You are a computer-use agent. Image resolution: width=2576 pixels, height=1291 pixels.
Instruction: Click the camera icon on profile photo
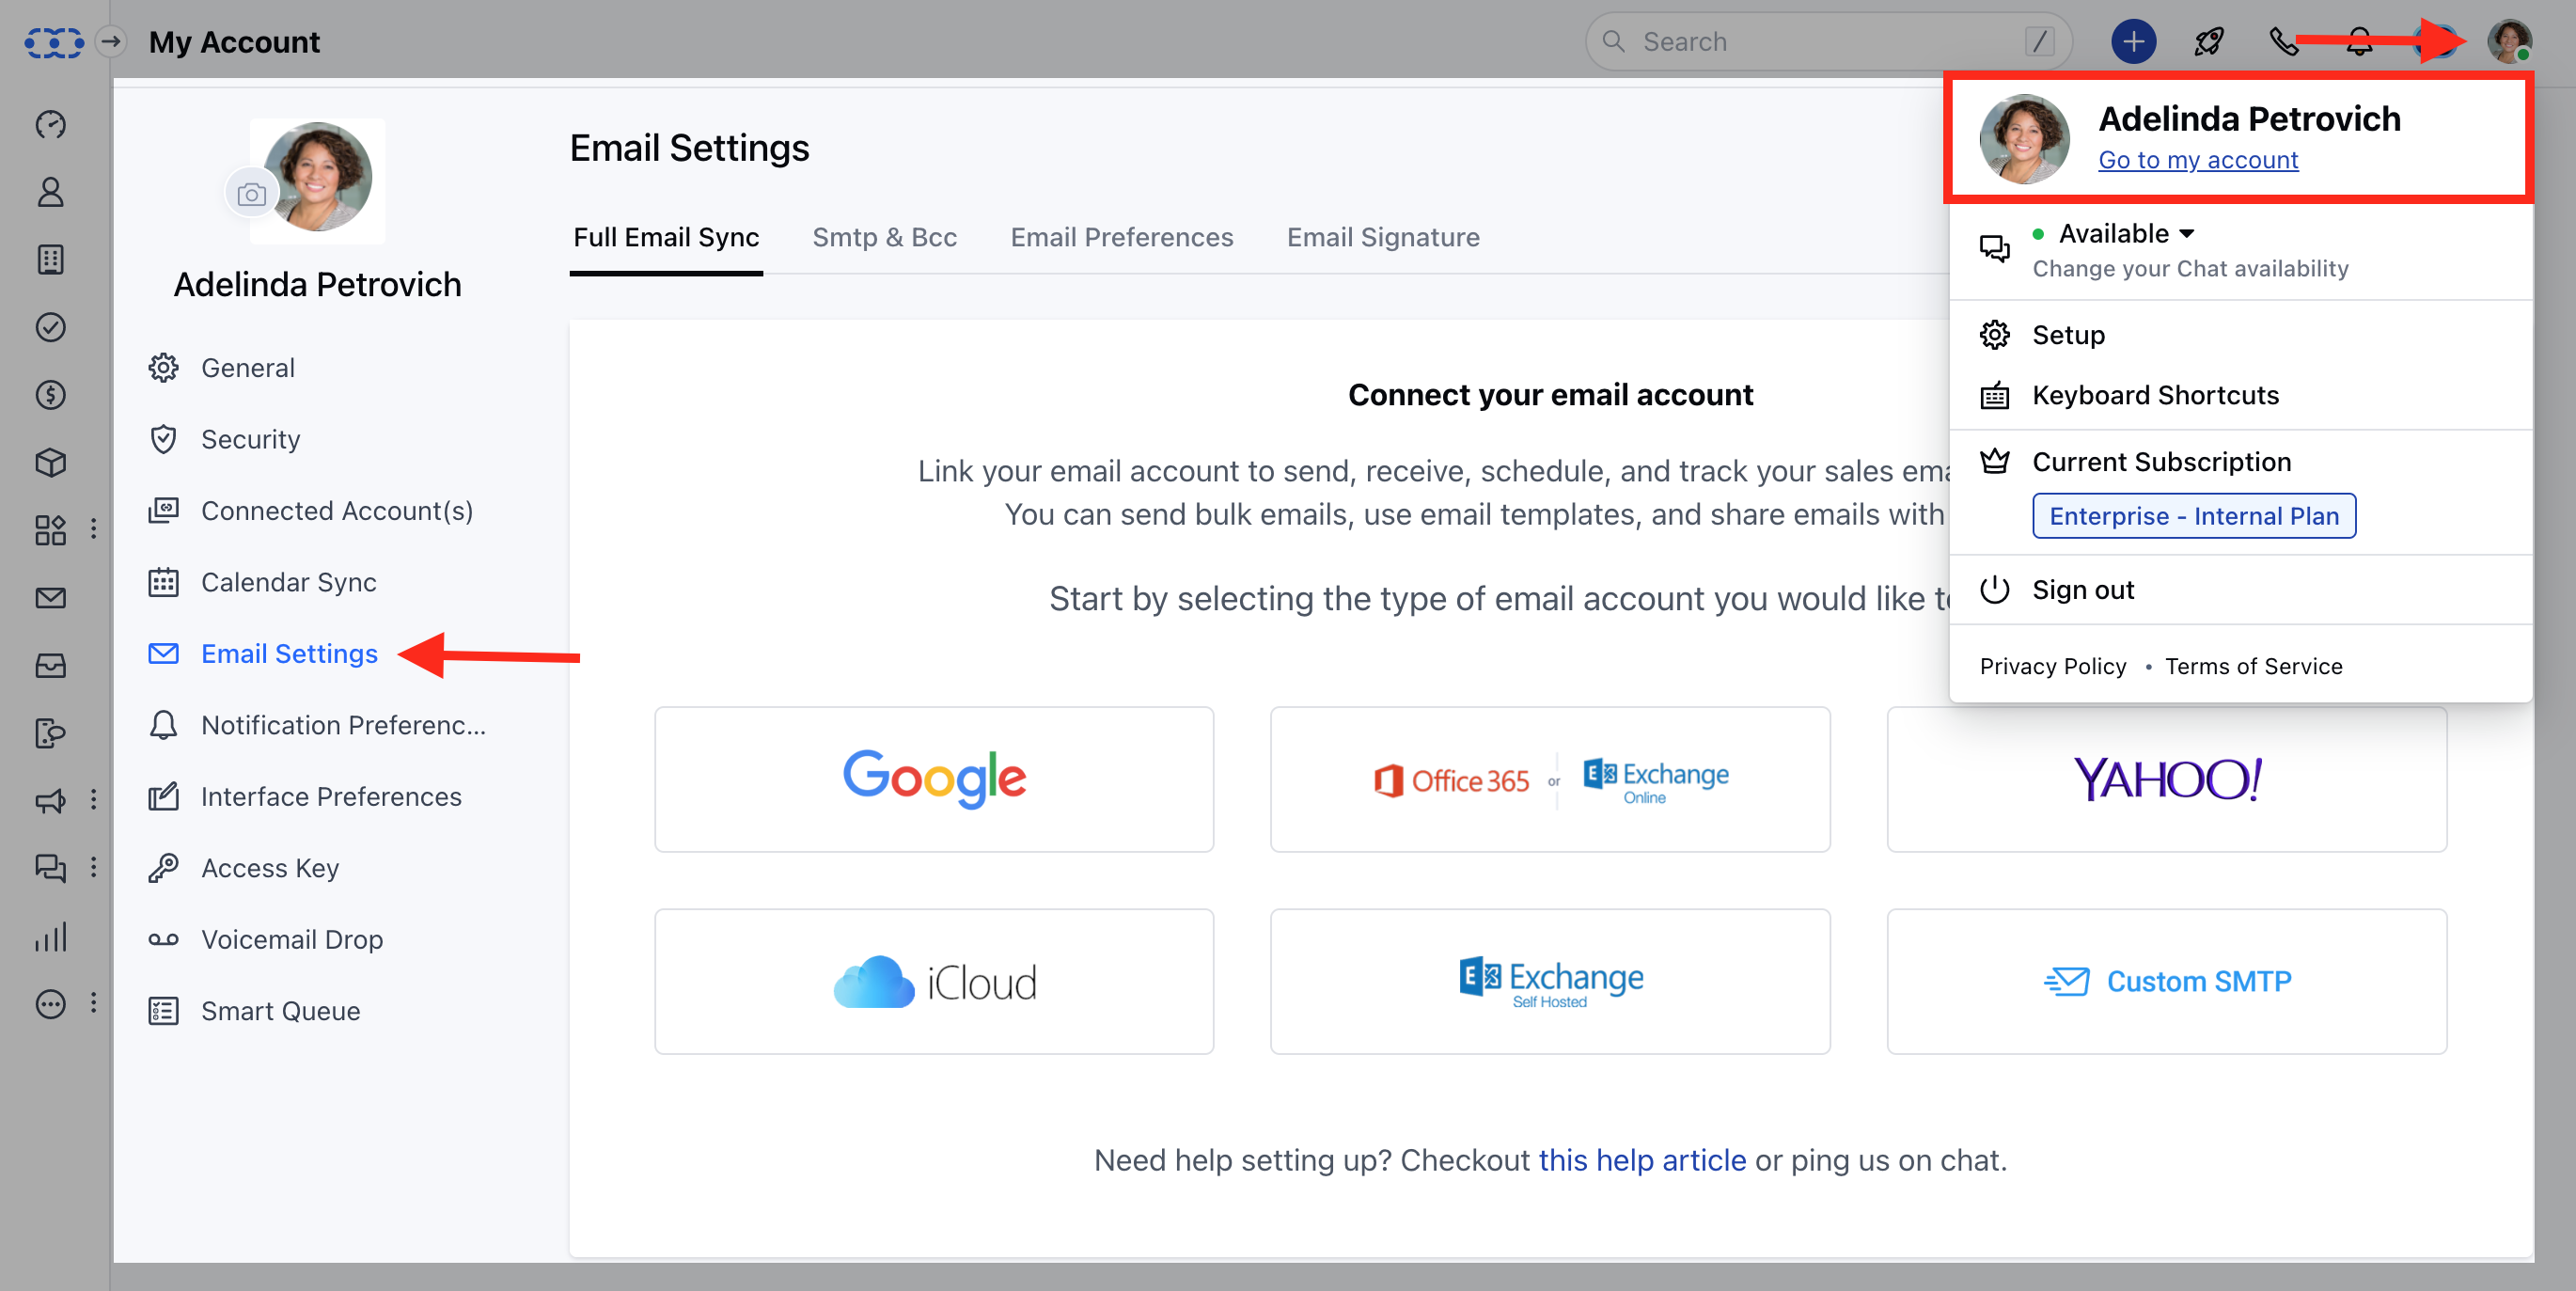point(251,194)
